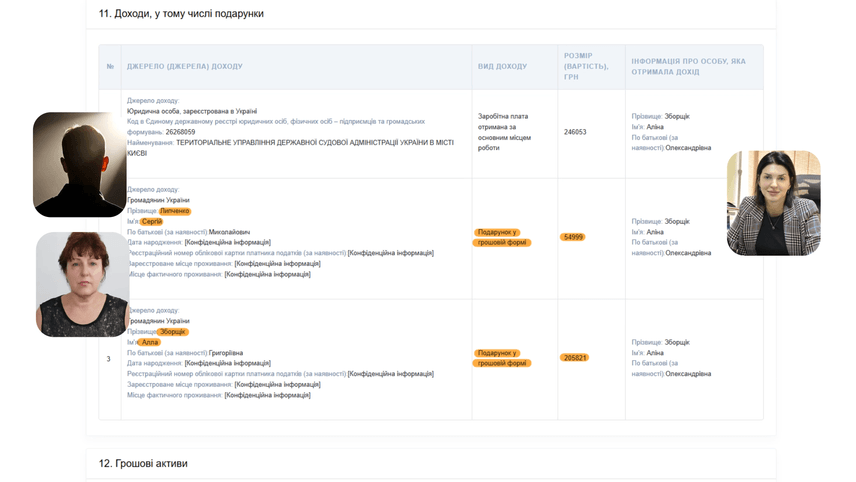Click 'Інформація про особу' column header
This screenshot has width=856, height=482.
tap(688, 67)
